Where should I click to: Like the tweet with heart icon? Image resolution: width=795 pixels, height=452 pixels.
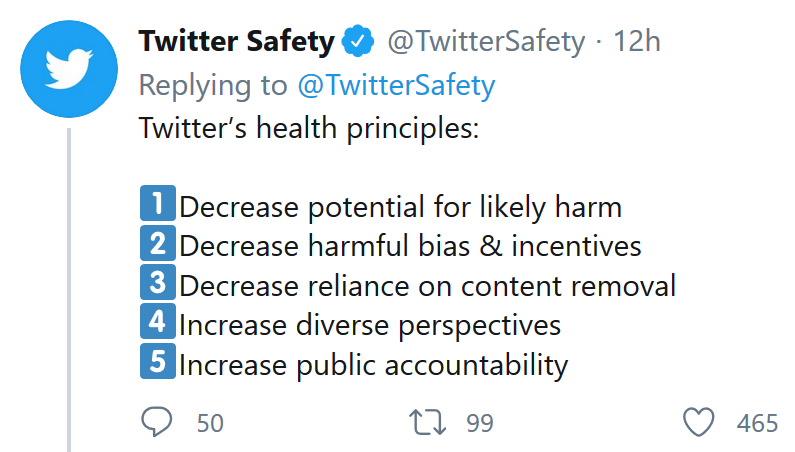(699, 422)
